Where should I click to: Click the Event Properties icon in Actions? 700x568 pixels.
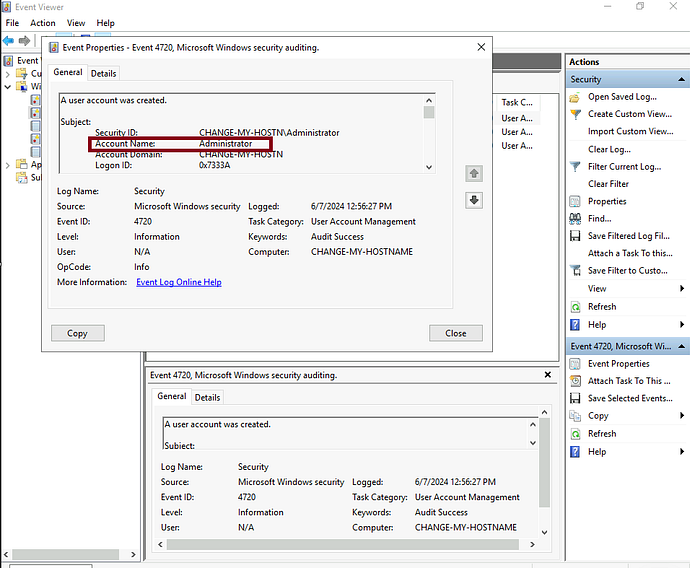[575, 364]
